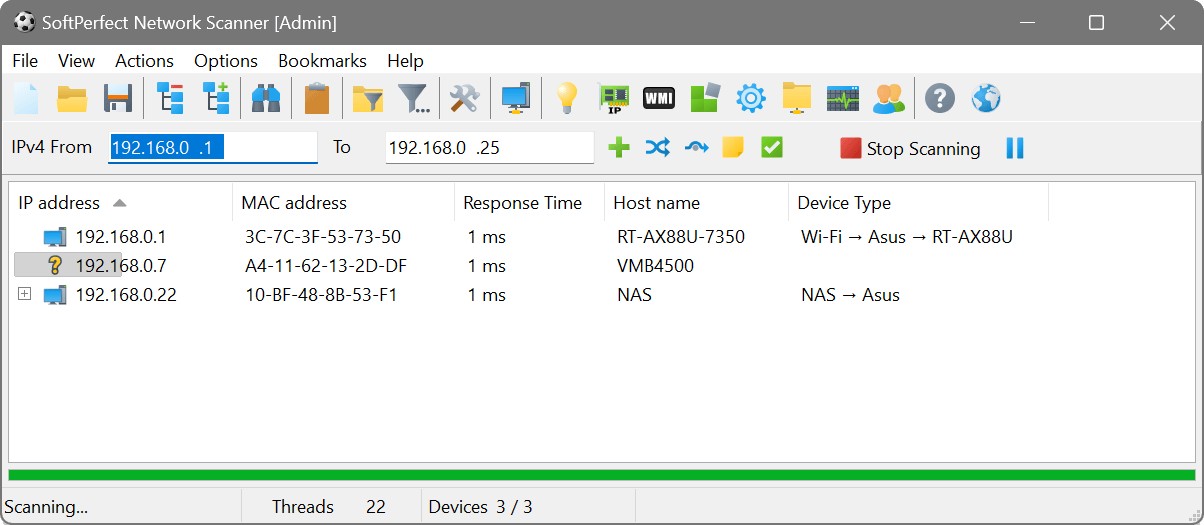Click host name NAS
Screen dimensions: 1204x525
pyautogui.click(x=634, y=295)
